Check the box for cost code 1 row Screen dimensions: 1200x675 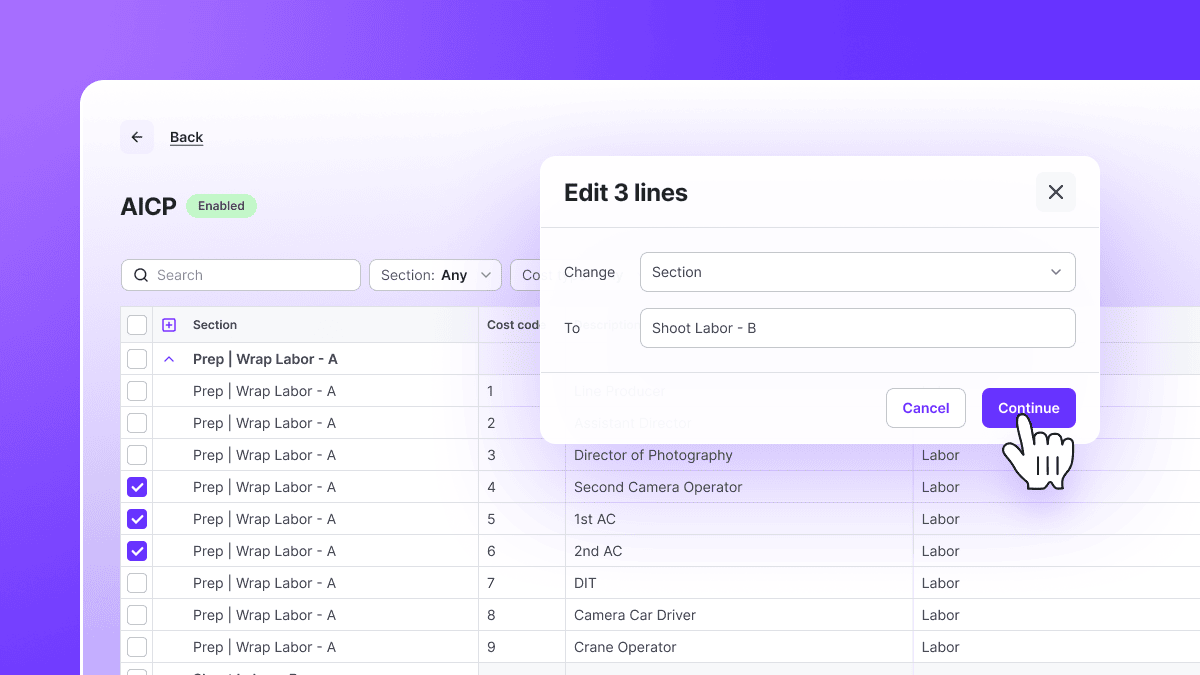[x=137, y=391]
